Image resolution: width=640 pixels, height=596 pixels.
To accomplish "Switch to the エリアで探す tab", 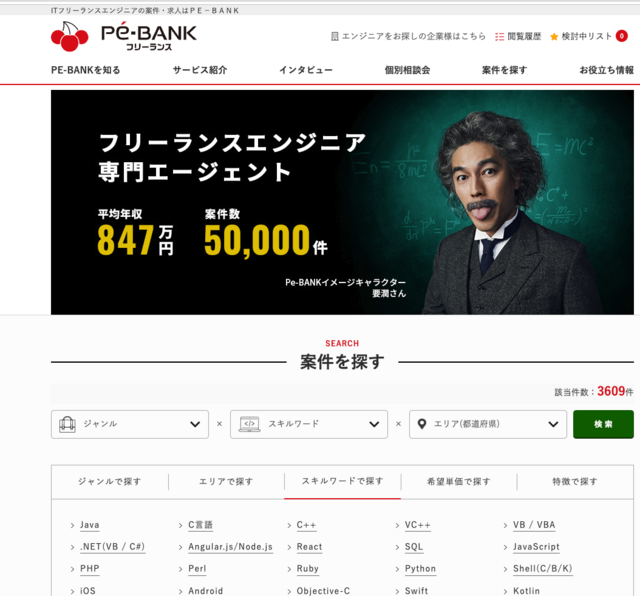I will tap(226, 482).
